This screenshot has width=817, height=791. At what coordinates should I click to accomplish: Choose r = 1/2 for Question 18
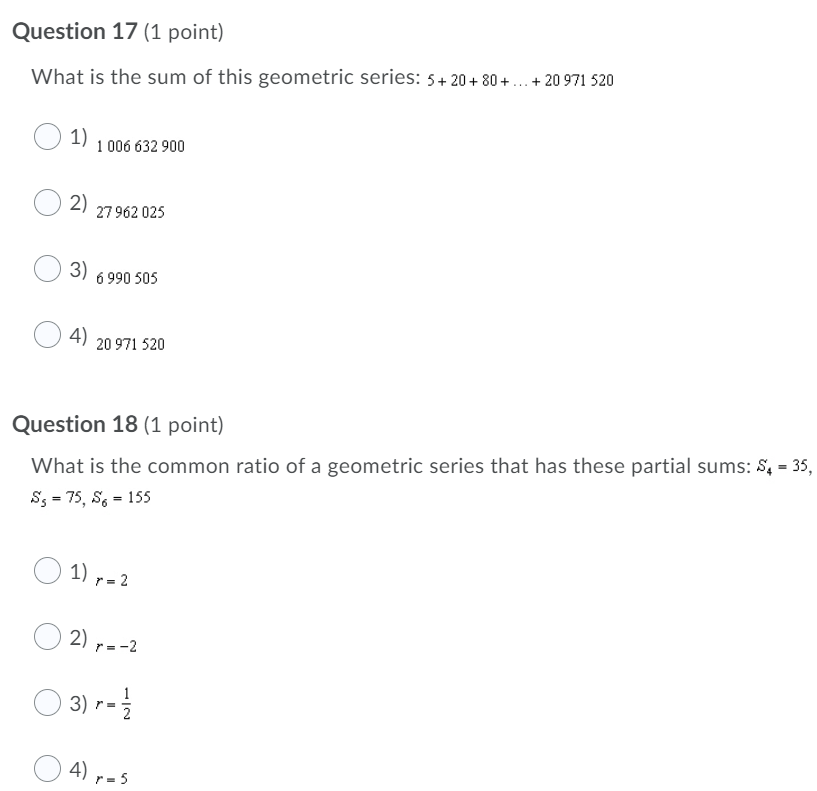click(x=46, y=704)
